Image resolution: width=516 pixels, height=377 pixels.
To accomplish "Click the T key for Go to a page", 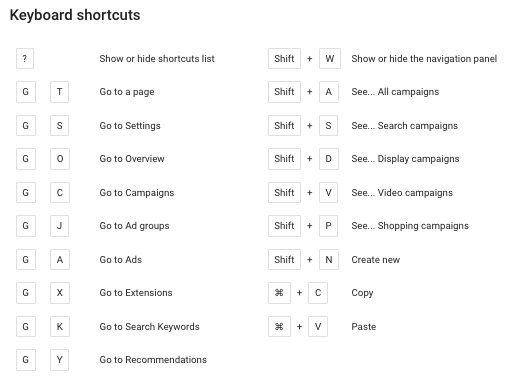I will click(x=59, y=92).
